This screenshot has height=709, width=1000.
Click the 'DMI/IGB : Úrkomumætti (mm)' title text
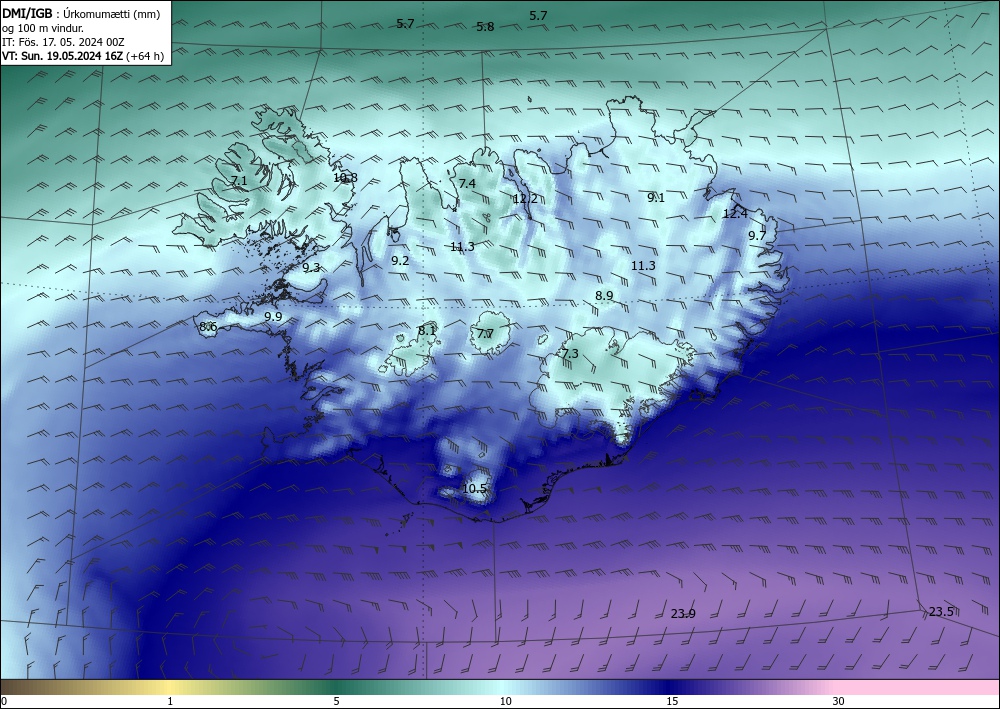[82, 13]
